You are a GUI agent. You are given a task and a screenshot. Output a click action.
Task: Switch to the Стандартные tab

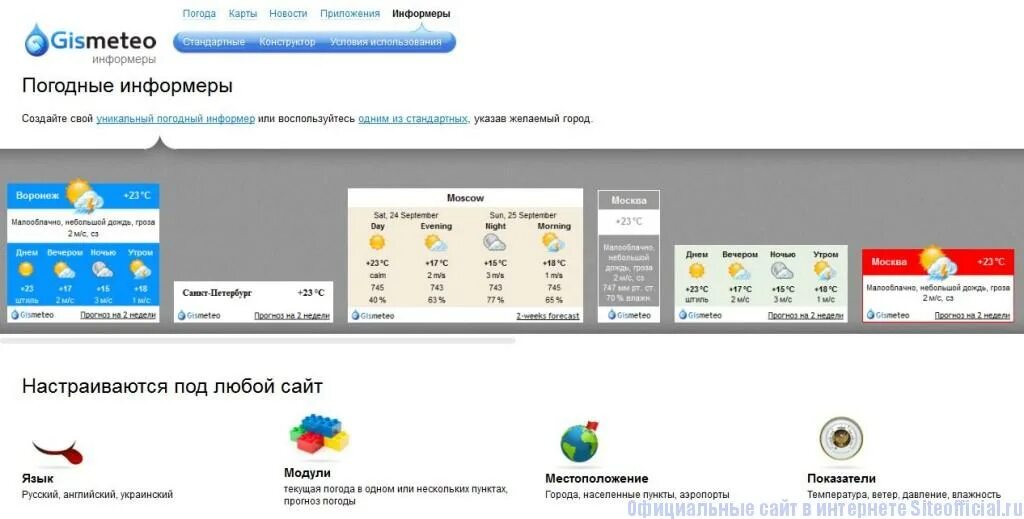tap(214, 42)
